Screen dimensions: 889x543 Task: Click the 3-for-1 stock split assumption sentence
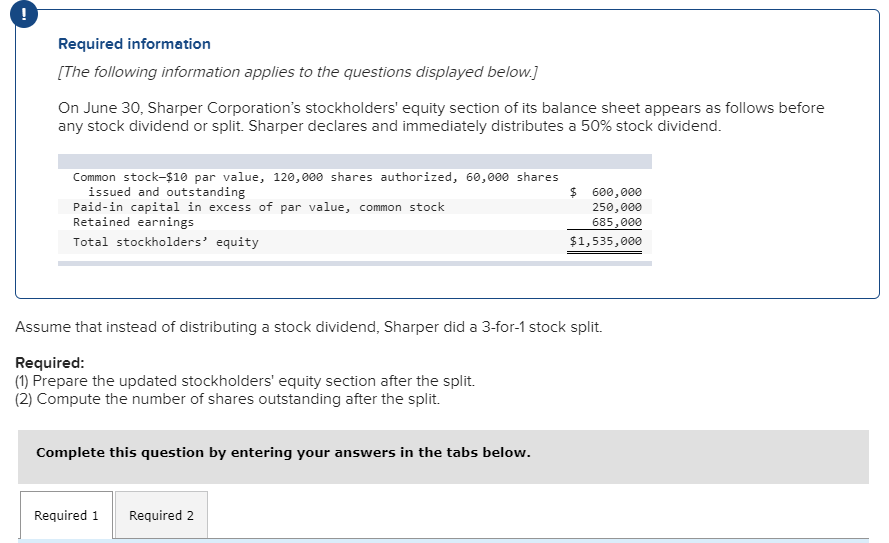pyautogui.click(x=309, y=327)
